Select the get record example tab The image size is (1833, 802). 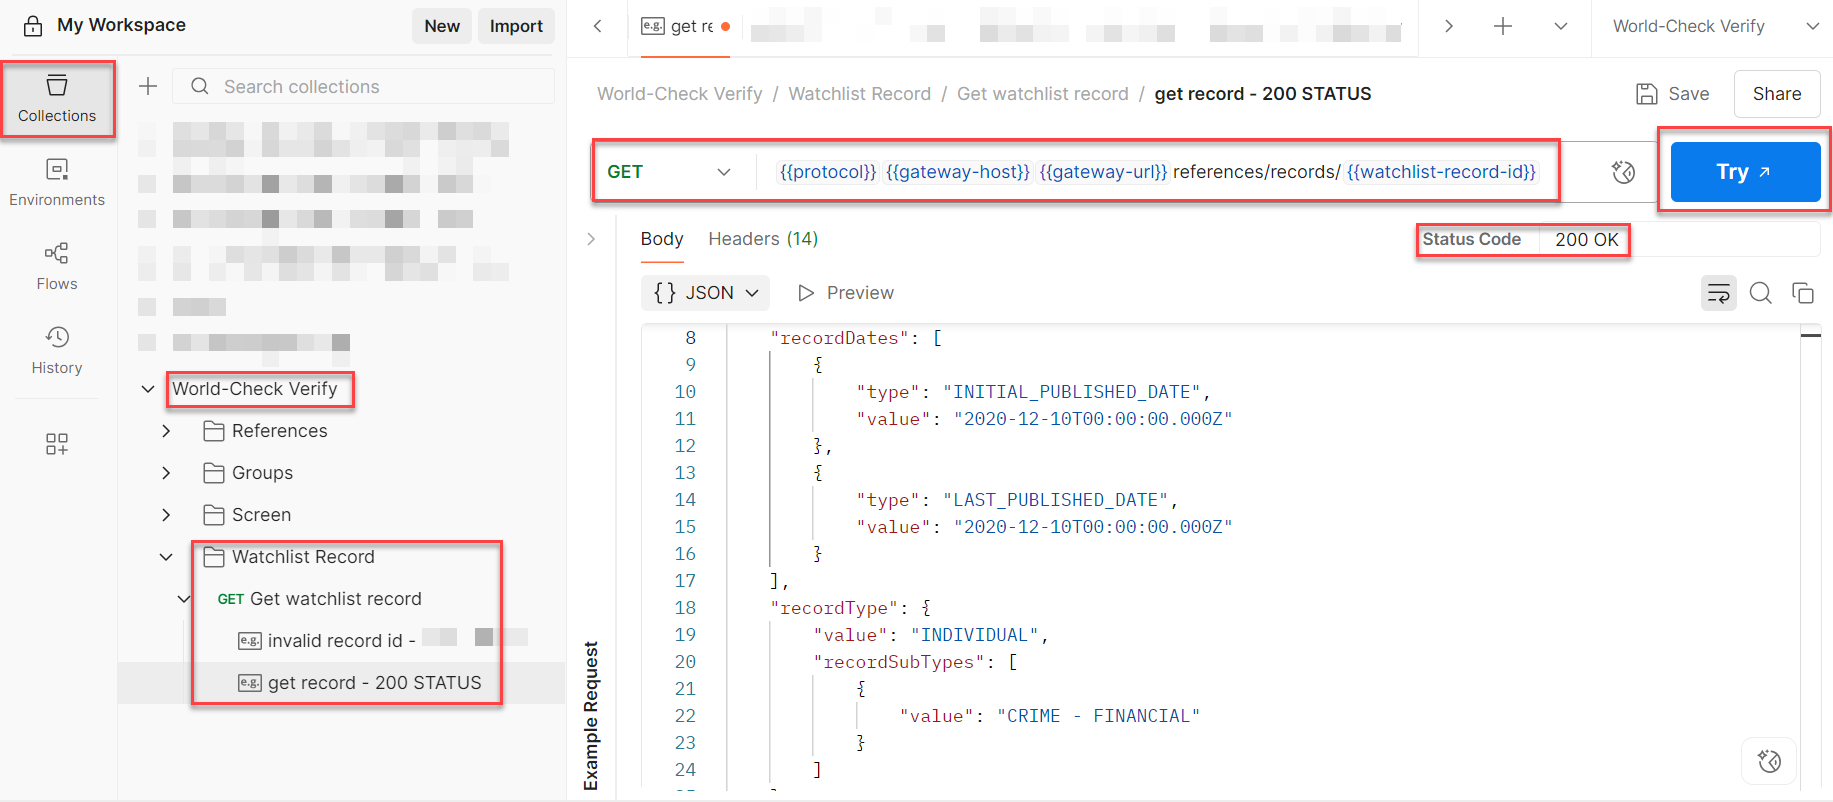pos(685,27)
